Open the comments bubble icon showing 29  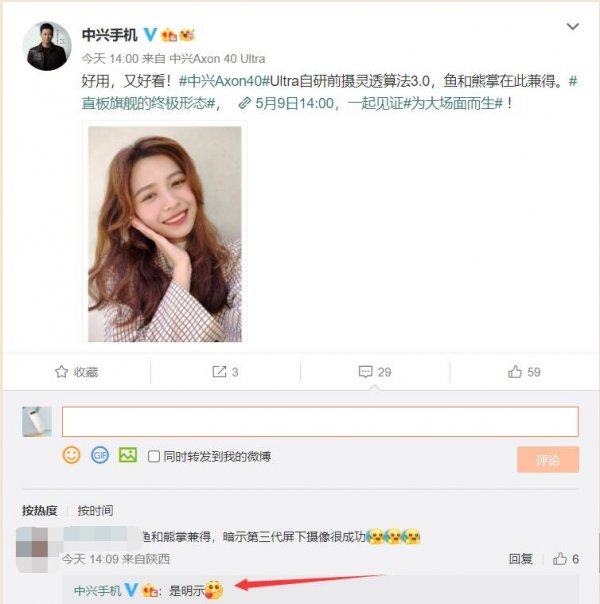[x=365, y=372]
